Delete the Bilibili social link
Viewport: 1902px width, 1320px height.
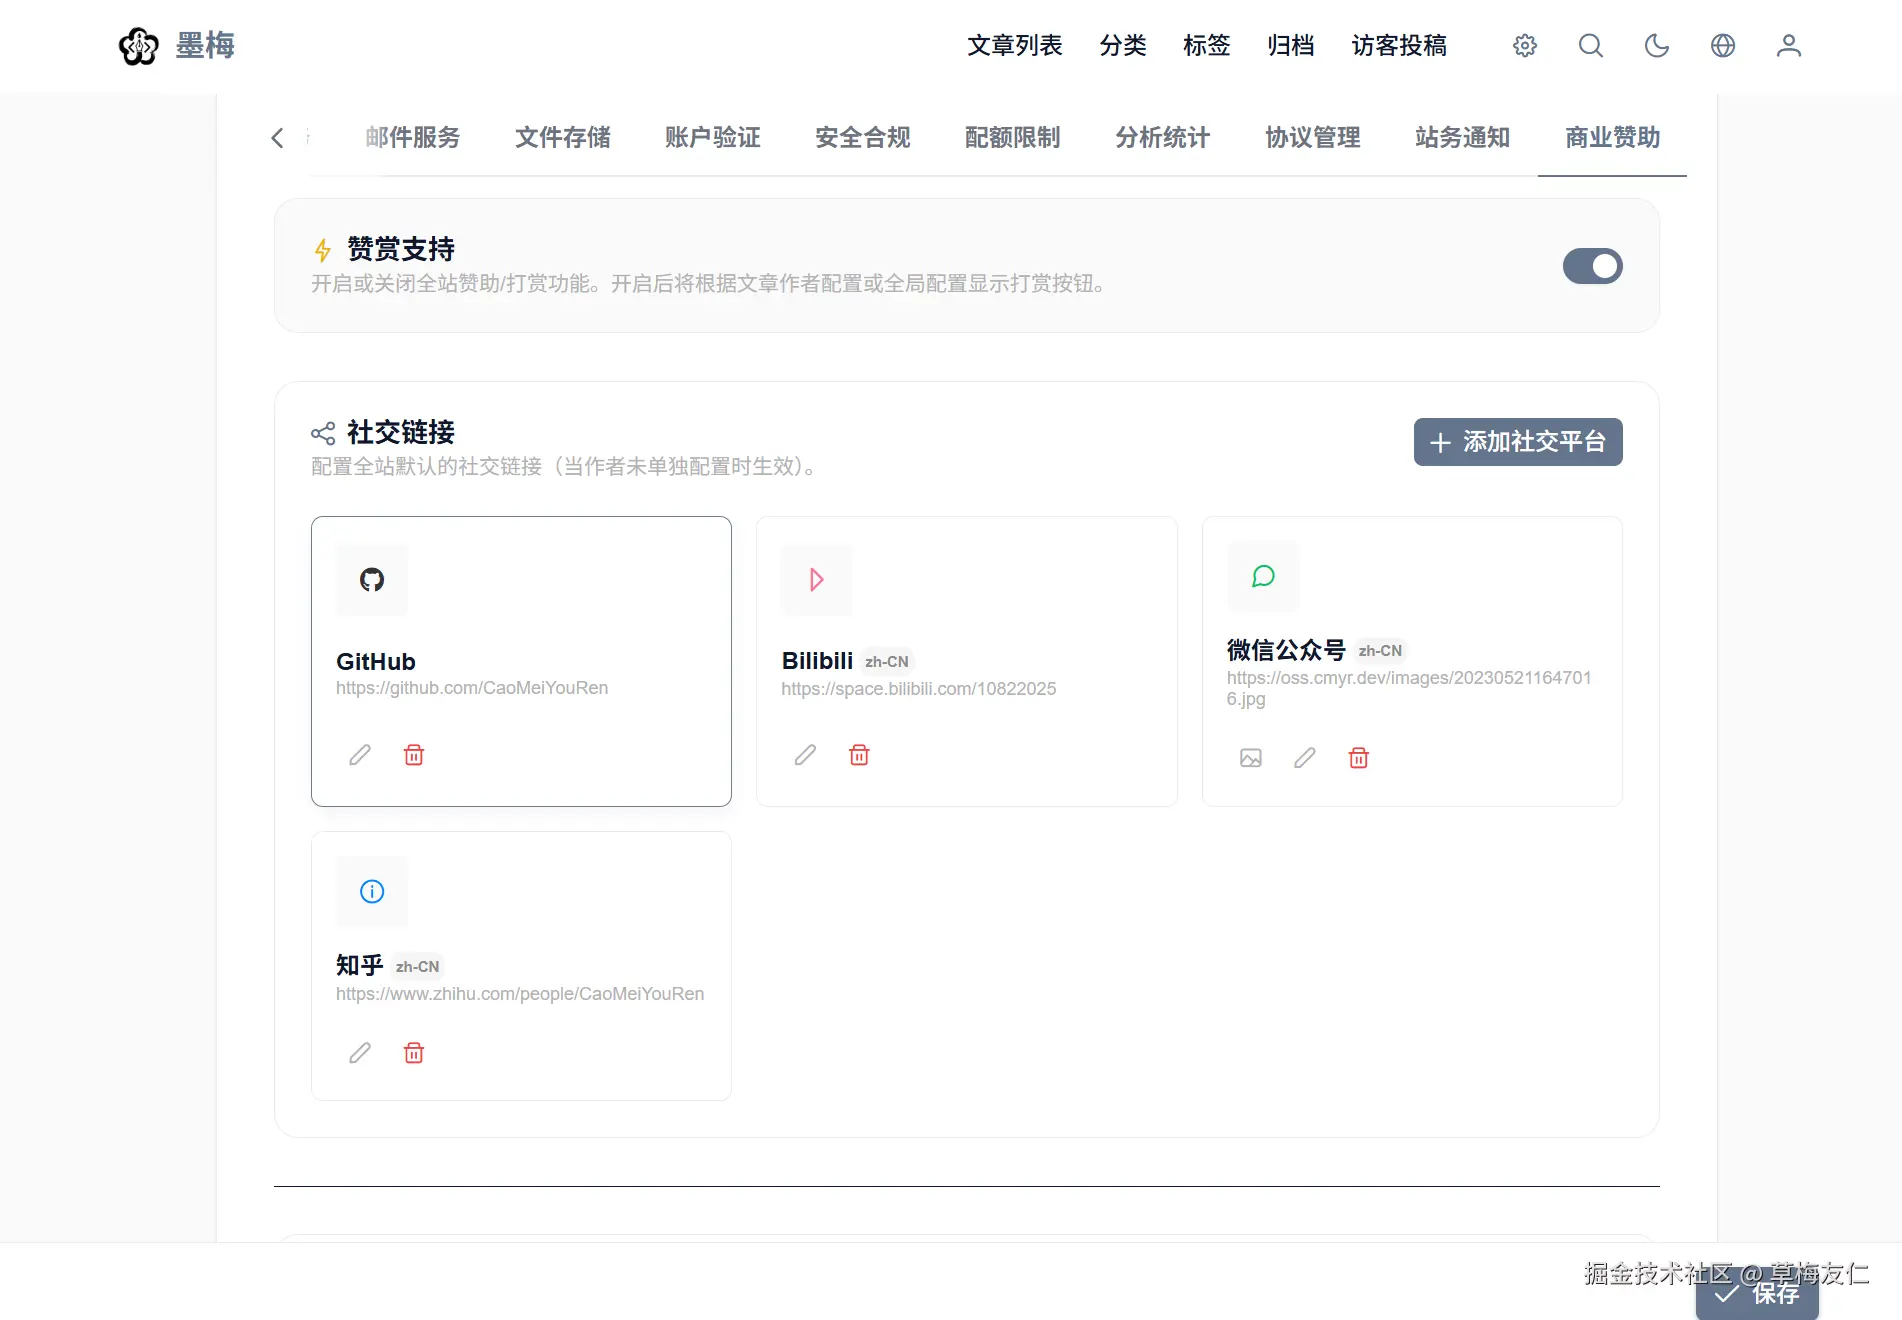859,755
